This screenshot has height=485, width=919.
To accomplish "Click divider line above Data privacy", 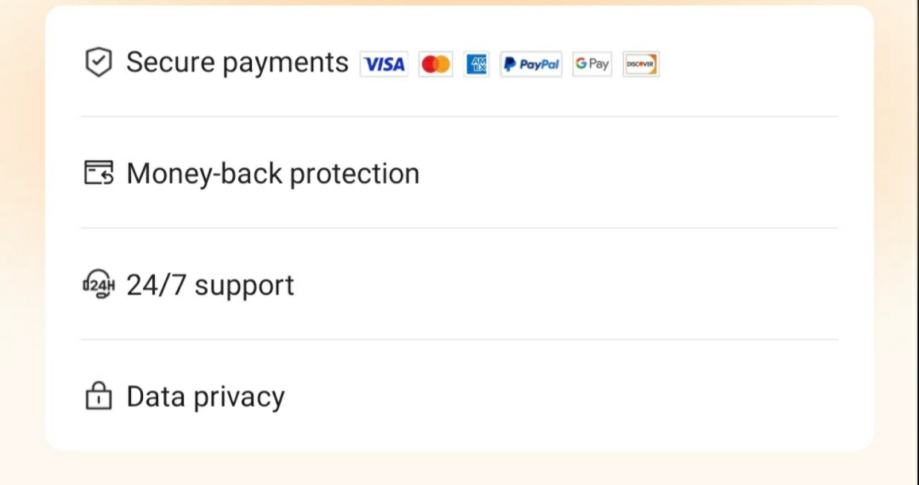I will pyautogui.click(x=460, y=340).
